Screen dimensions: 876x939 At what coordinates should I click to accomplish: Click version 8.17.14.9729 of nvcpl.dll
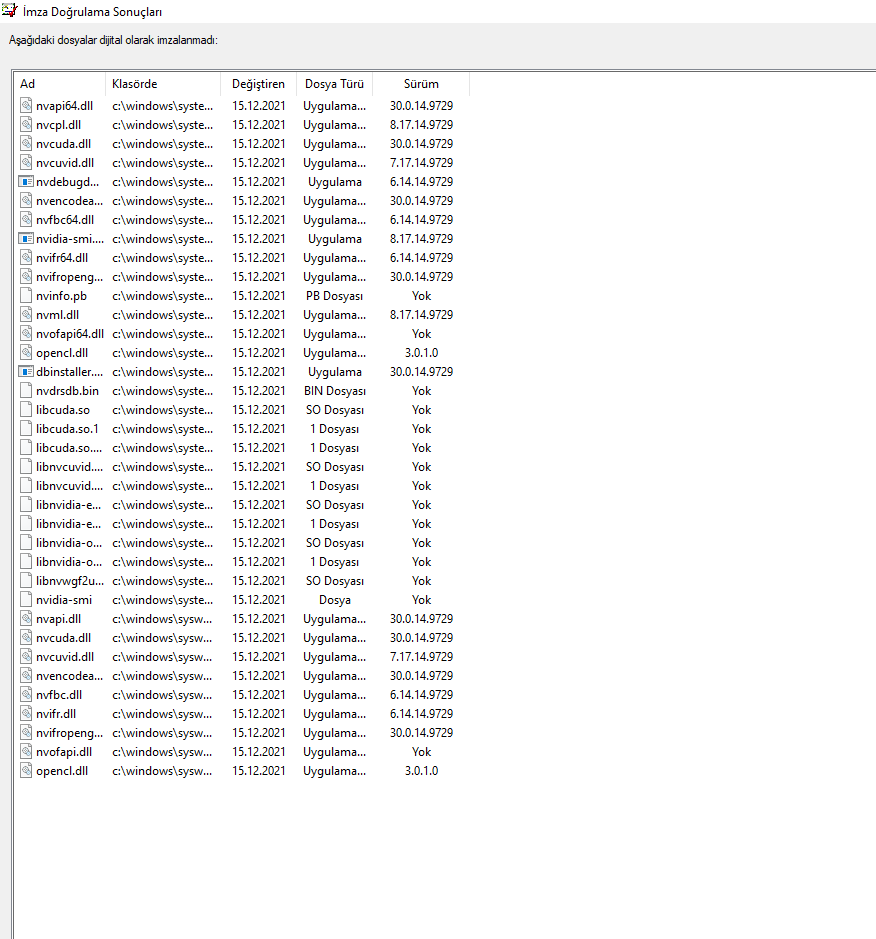(421, 125)
